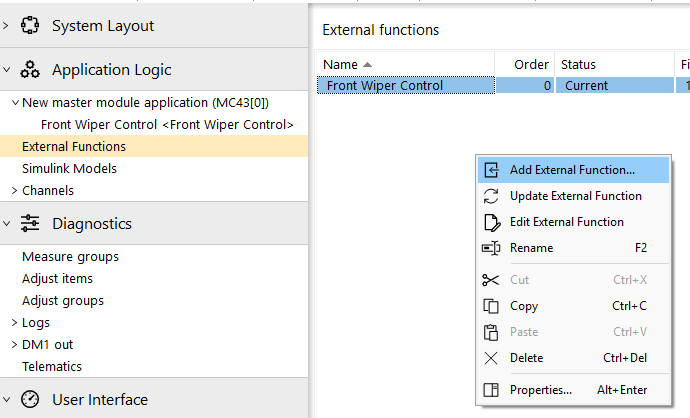This screenshot has height=418, width=690.
Task: Click the Edit External Function pencil icon
Action: [x=491, y=222]
